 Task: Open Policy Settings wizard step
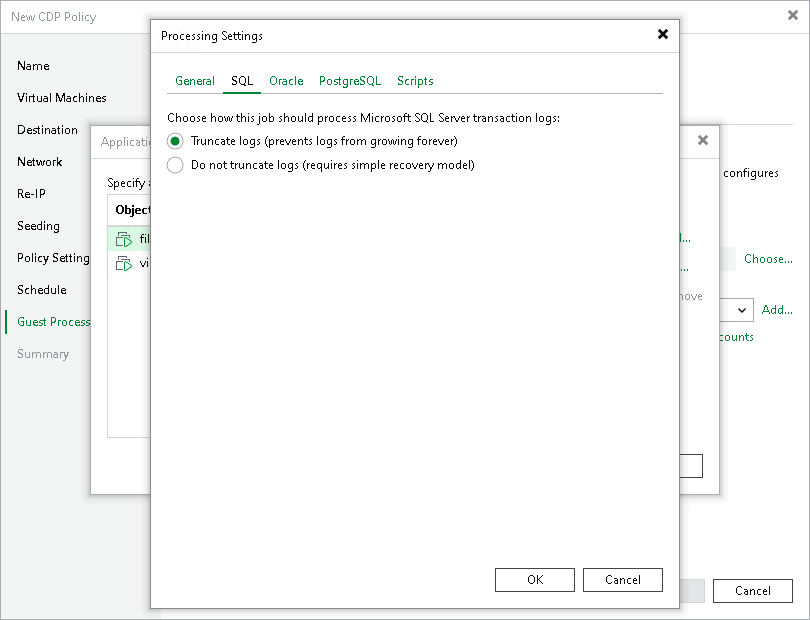[x=53, y=258]
